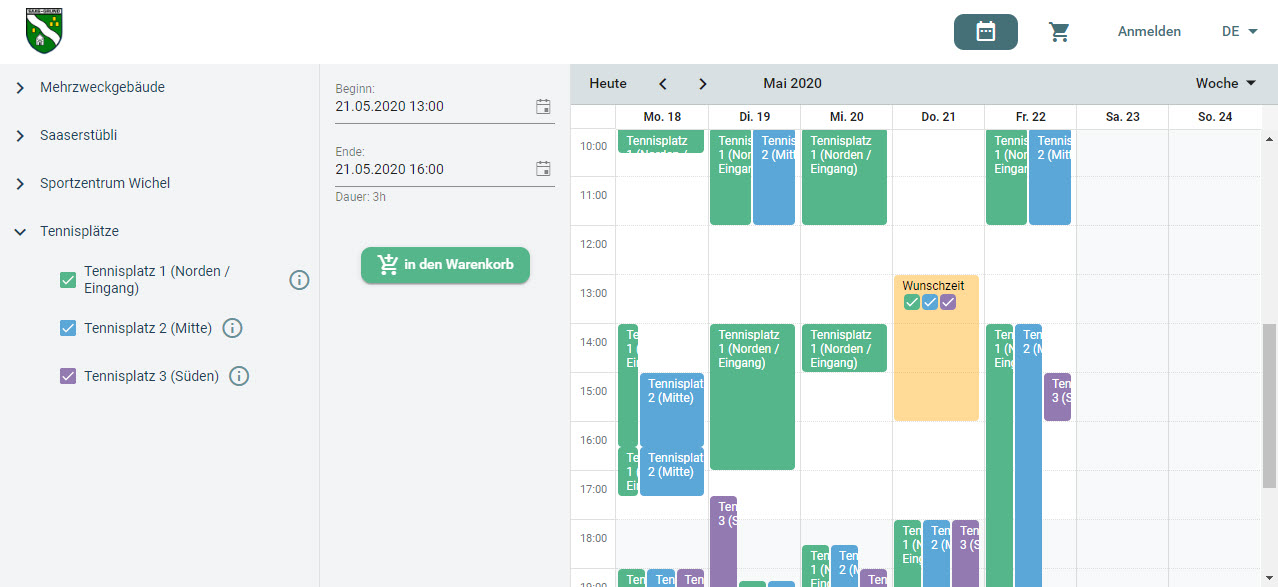Open the date picker for Ende
The image size is (1278, 587).
(543, 169)
